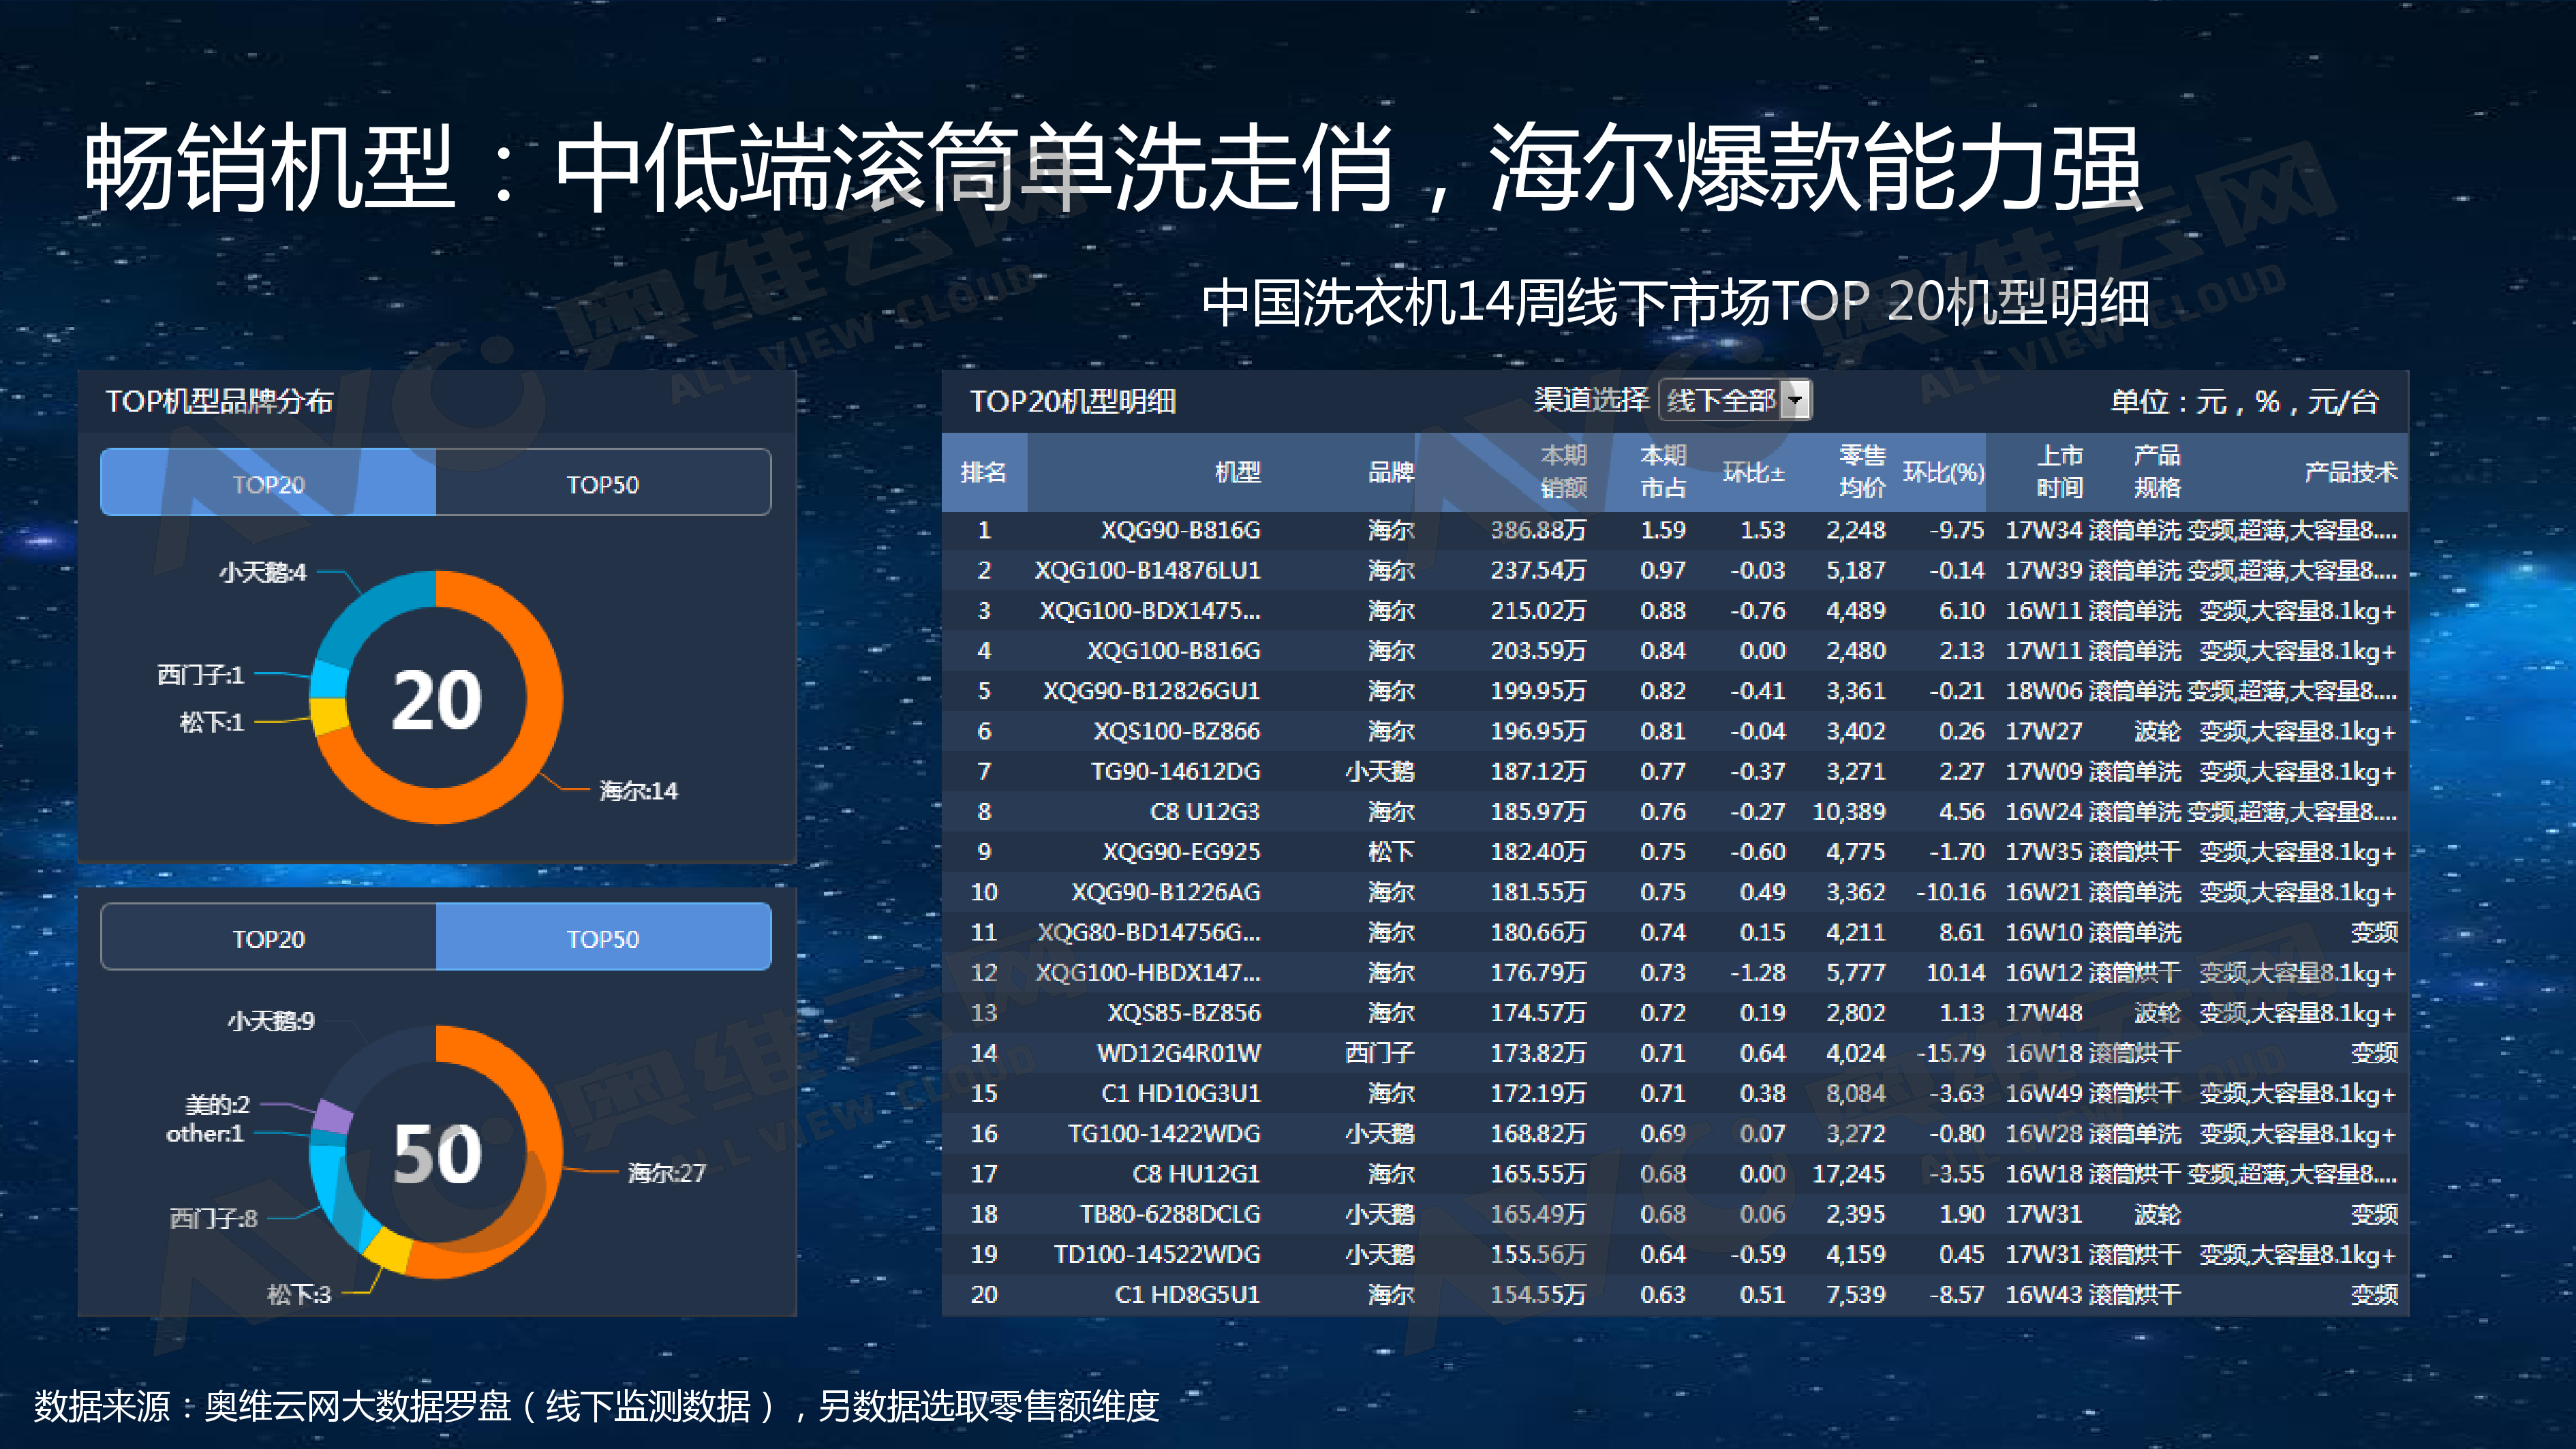The image size is (2576, 1449).
Task: Select TOP50 tab in the upper chart
Action: [603, 484]
